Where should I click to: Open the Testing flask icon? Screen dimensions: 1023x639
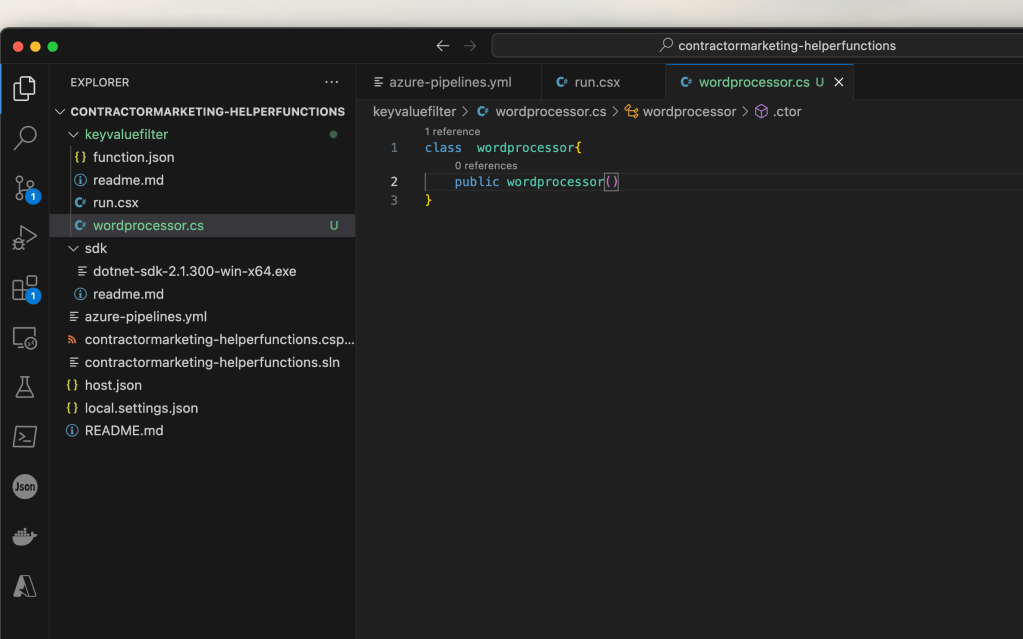(x=24, y=387)
